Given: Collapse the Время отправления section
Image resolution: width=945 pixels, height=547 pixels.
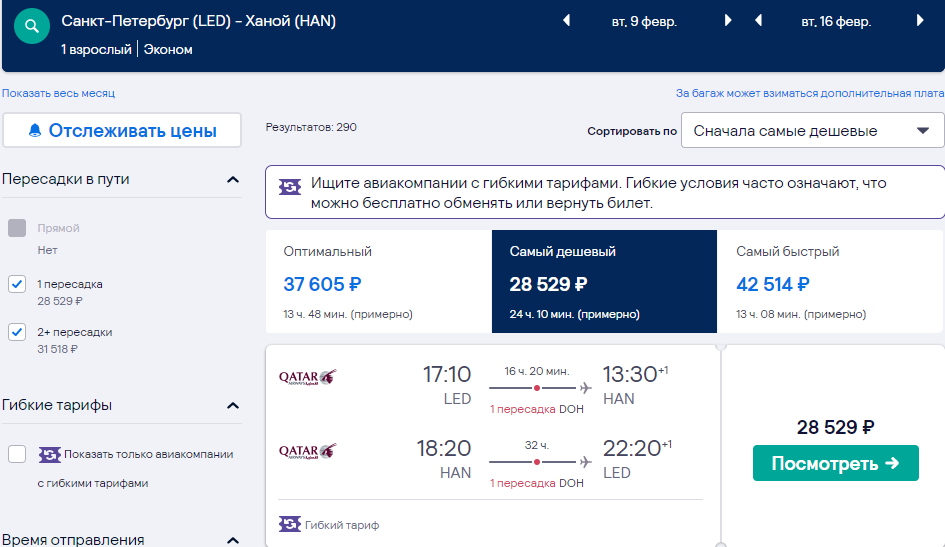Looking at the screenshot, I should coord(233,540).
